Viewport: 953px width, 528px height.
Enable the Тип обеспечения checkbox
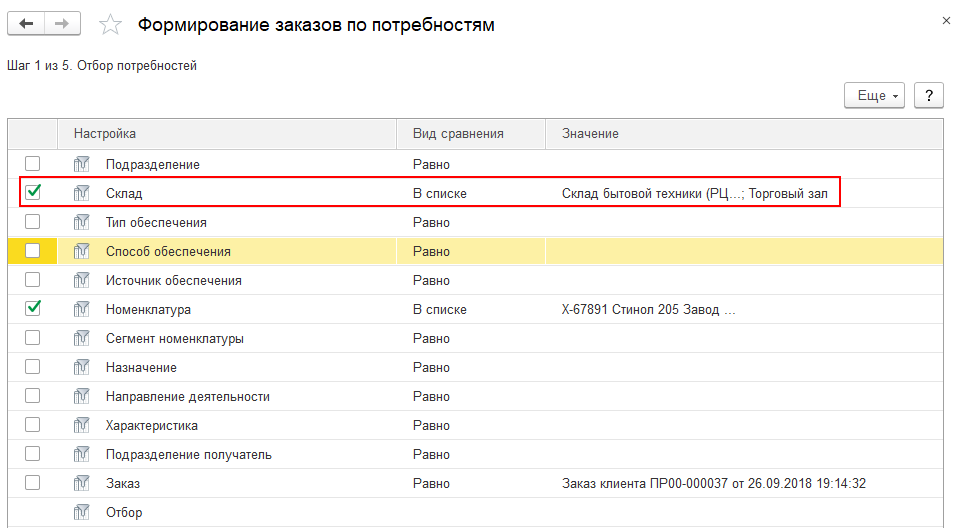(x=33, y=222)
